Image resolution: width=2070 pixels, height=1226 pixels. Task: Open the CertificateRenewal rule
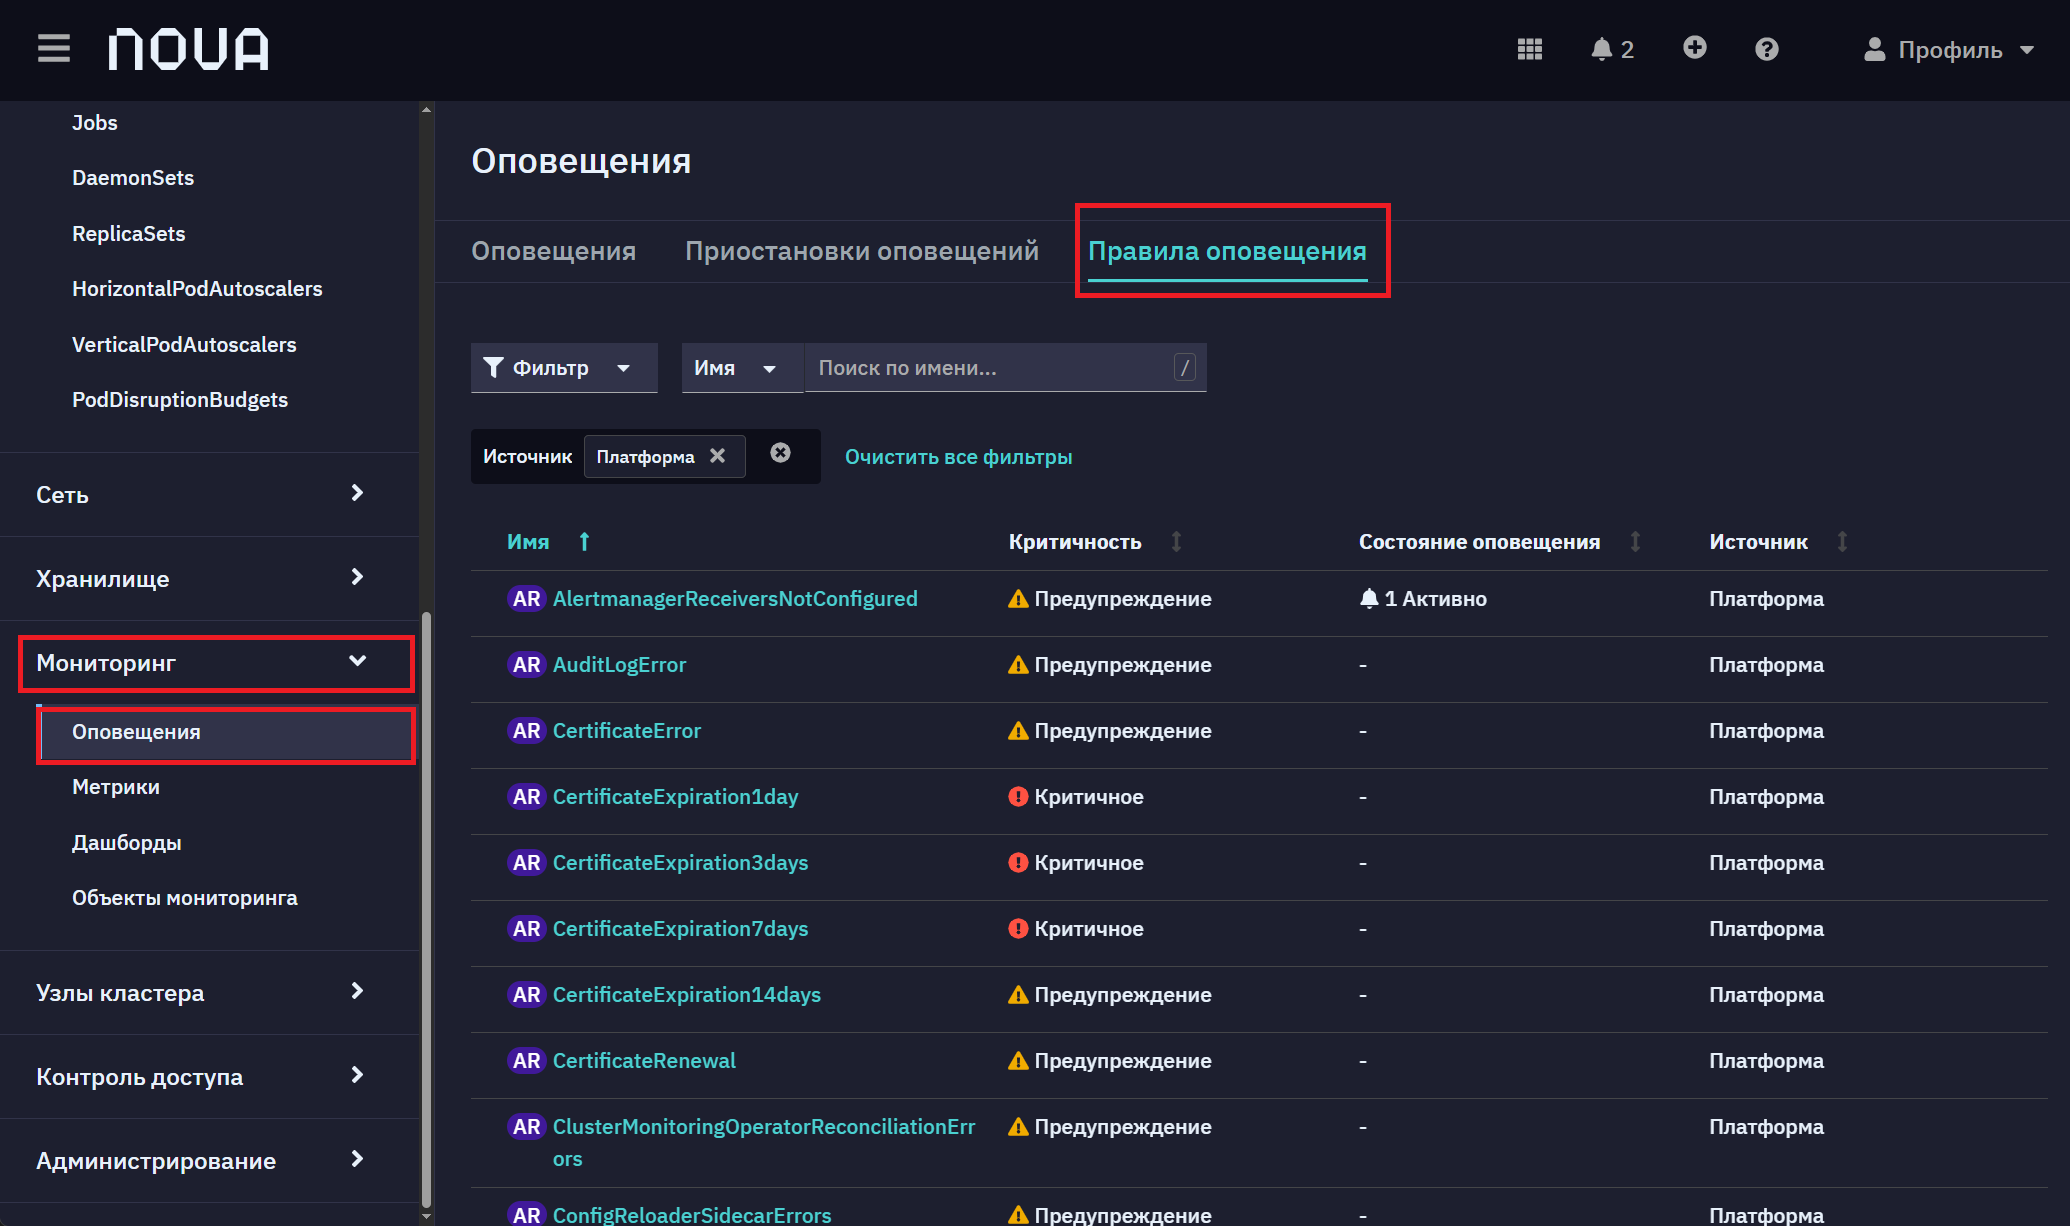pyautogui.click(x=644, y=1061)
